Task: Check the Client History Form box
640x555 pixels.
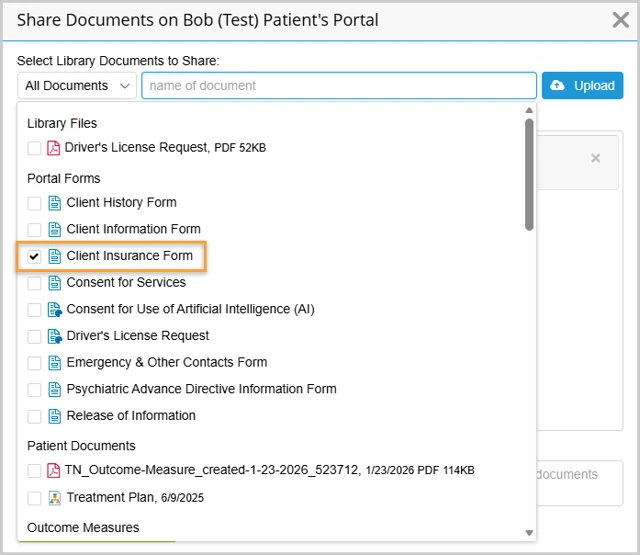Action: pos(34,203)
